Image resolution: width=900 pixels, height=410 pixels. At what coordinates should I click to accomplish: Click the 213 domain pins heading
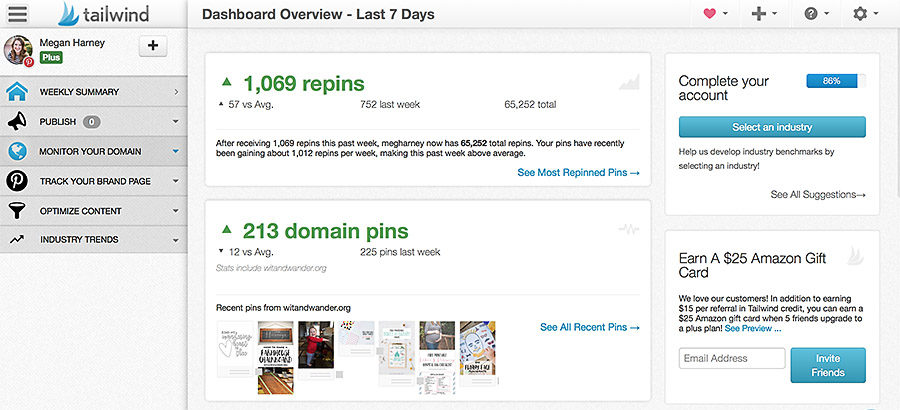pyautogui.click(x=325, y=231)
